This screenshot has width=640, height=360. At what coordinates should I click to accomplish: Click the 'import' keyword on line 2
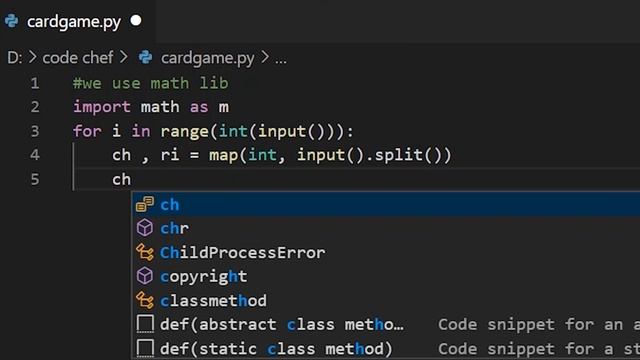[102, 107]
